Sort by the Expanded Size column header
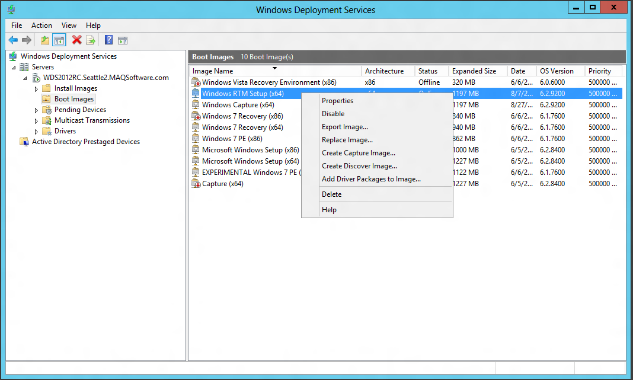 (x=478, y=71)
